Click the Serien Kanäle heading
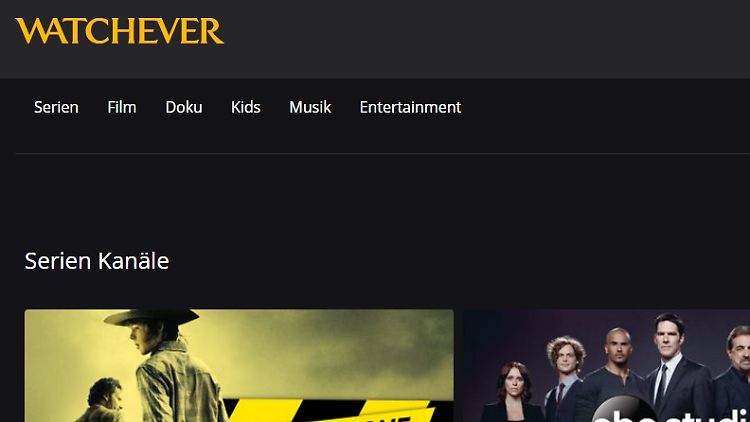Viewport: 750px width, 422px height. coord(97,261)
